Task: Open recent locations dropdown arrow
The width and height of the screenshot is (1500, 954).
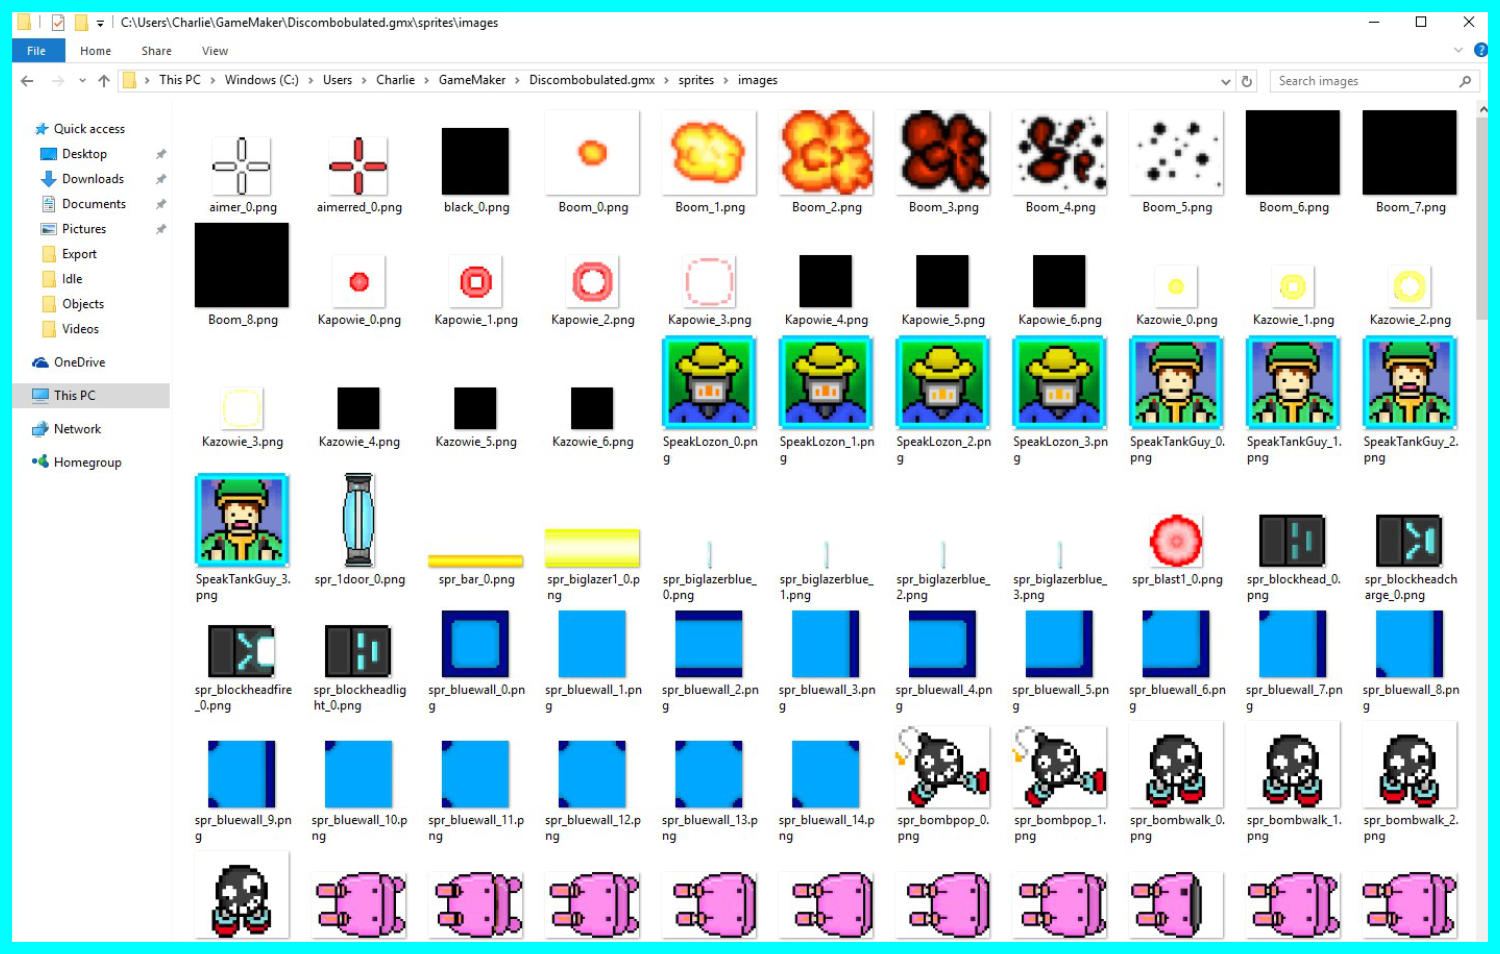Action: (x=82, y=81)
